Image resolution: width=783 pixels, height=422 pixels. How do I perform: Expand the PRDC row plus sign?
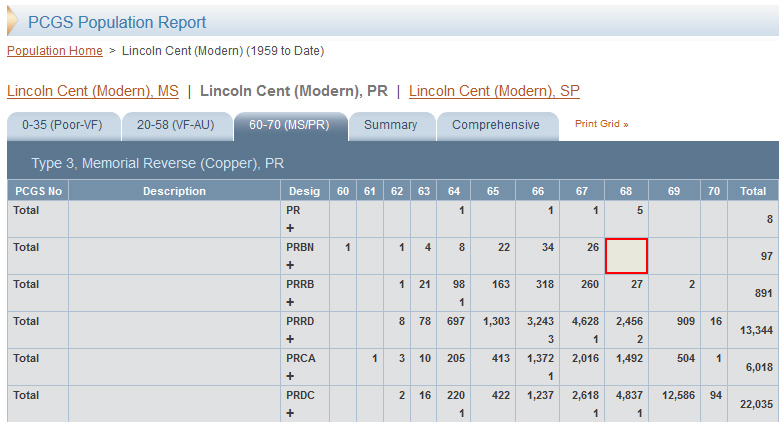pyautogui.click(x=290, y=413)
